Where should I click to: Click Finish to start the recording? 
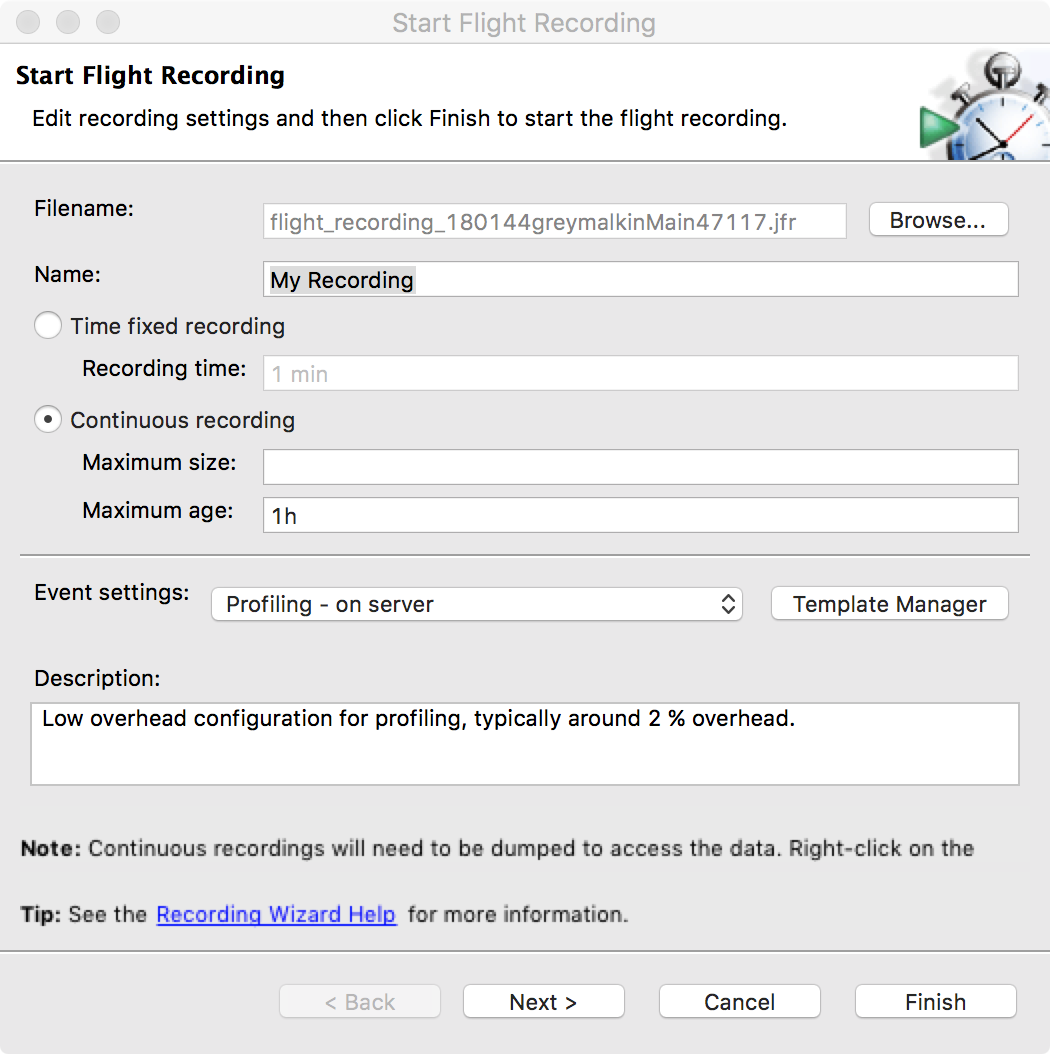coord(935,1002)
